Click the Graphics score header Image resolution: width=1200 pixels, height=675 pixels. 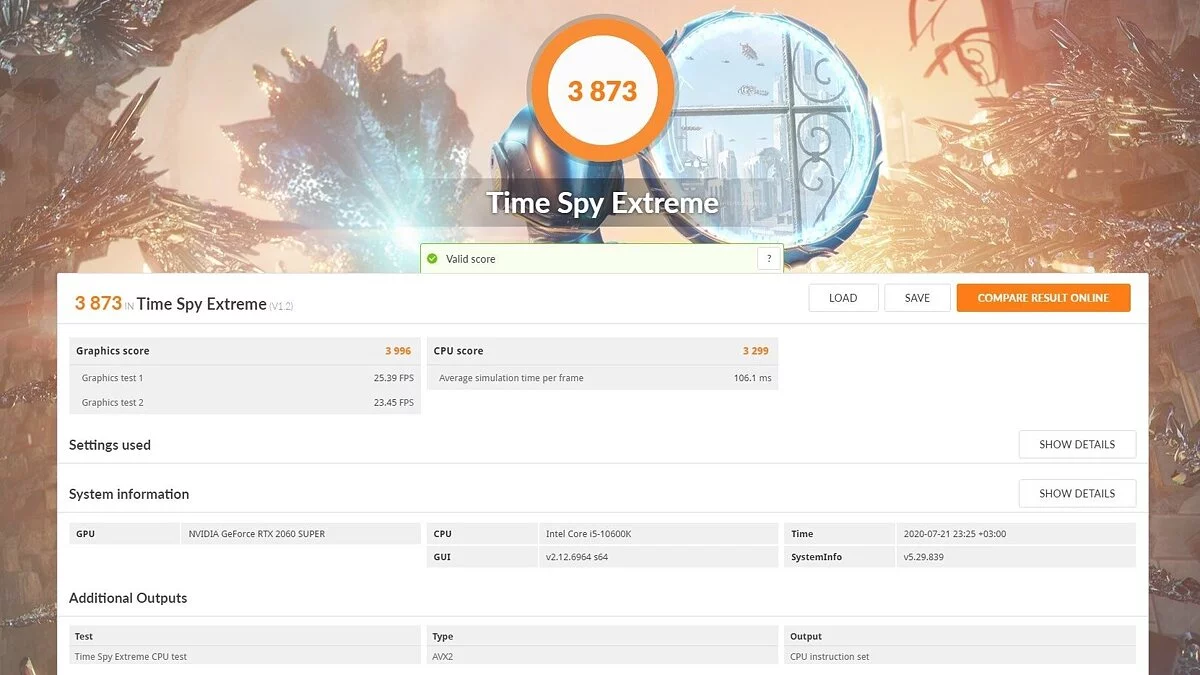click(x=245, y=351)
